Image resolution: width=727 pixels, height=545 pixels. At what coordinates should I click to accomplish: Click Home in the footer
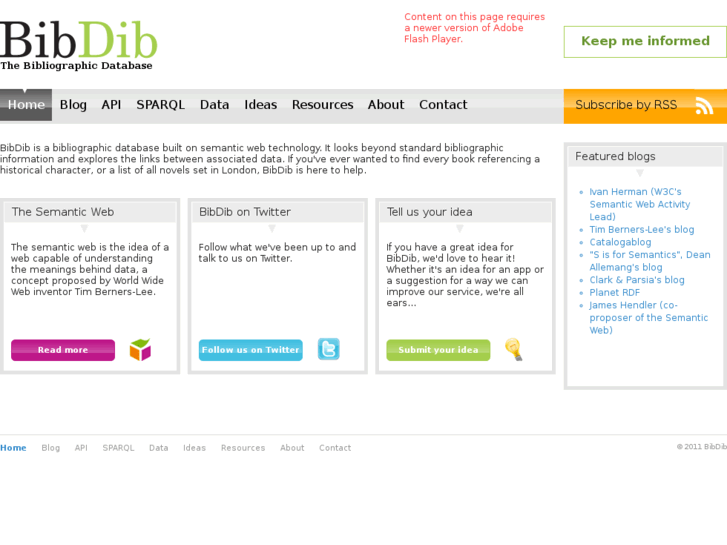13,448
